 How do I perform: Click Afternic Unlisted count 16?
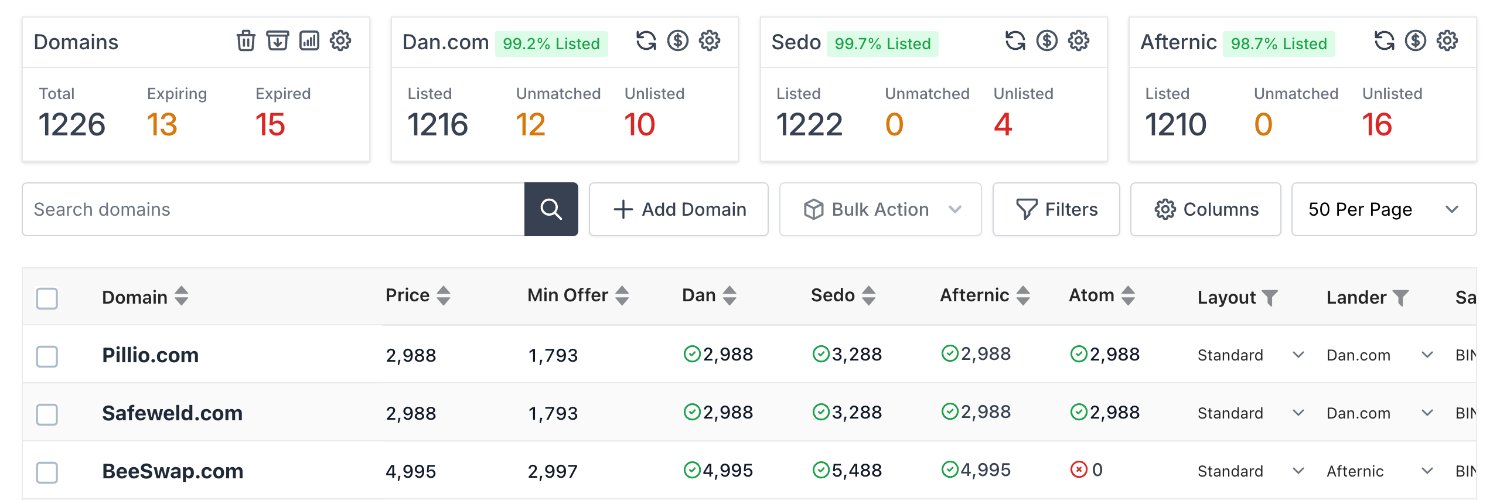1378,125
